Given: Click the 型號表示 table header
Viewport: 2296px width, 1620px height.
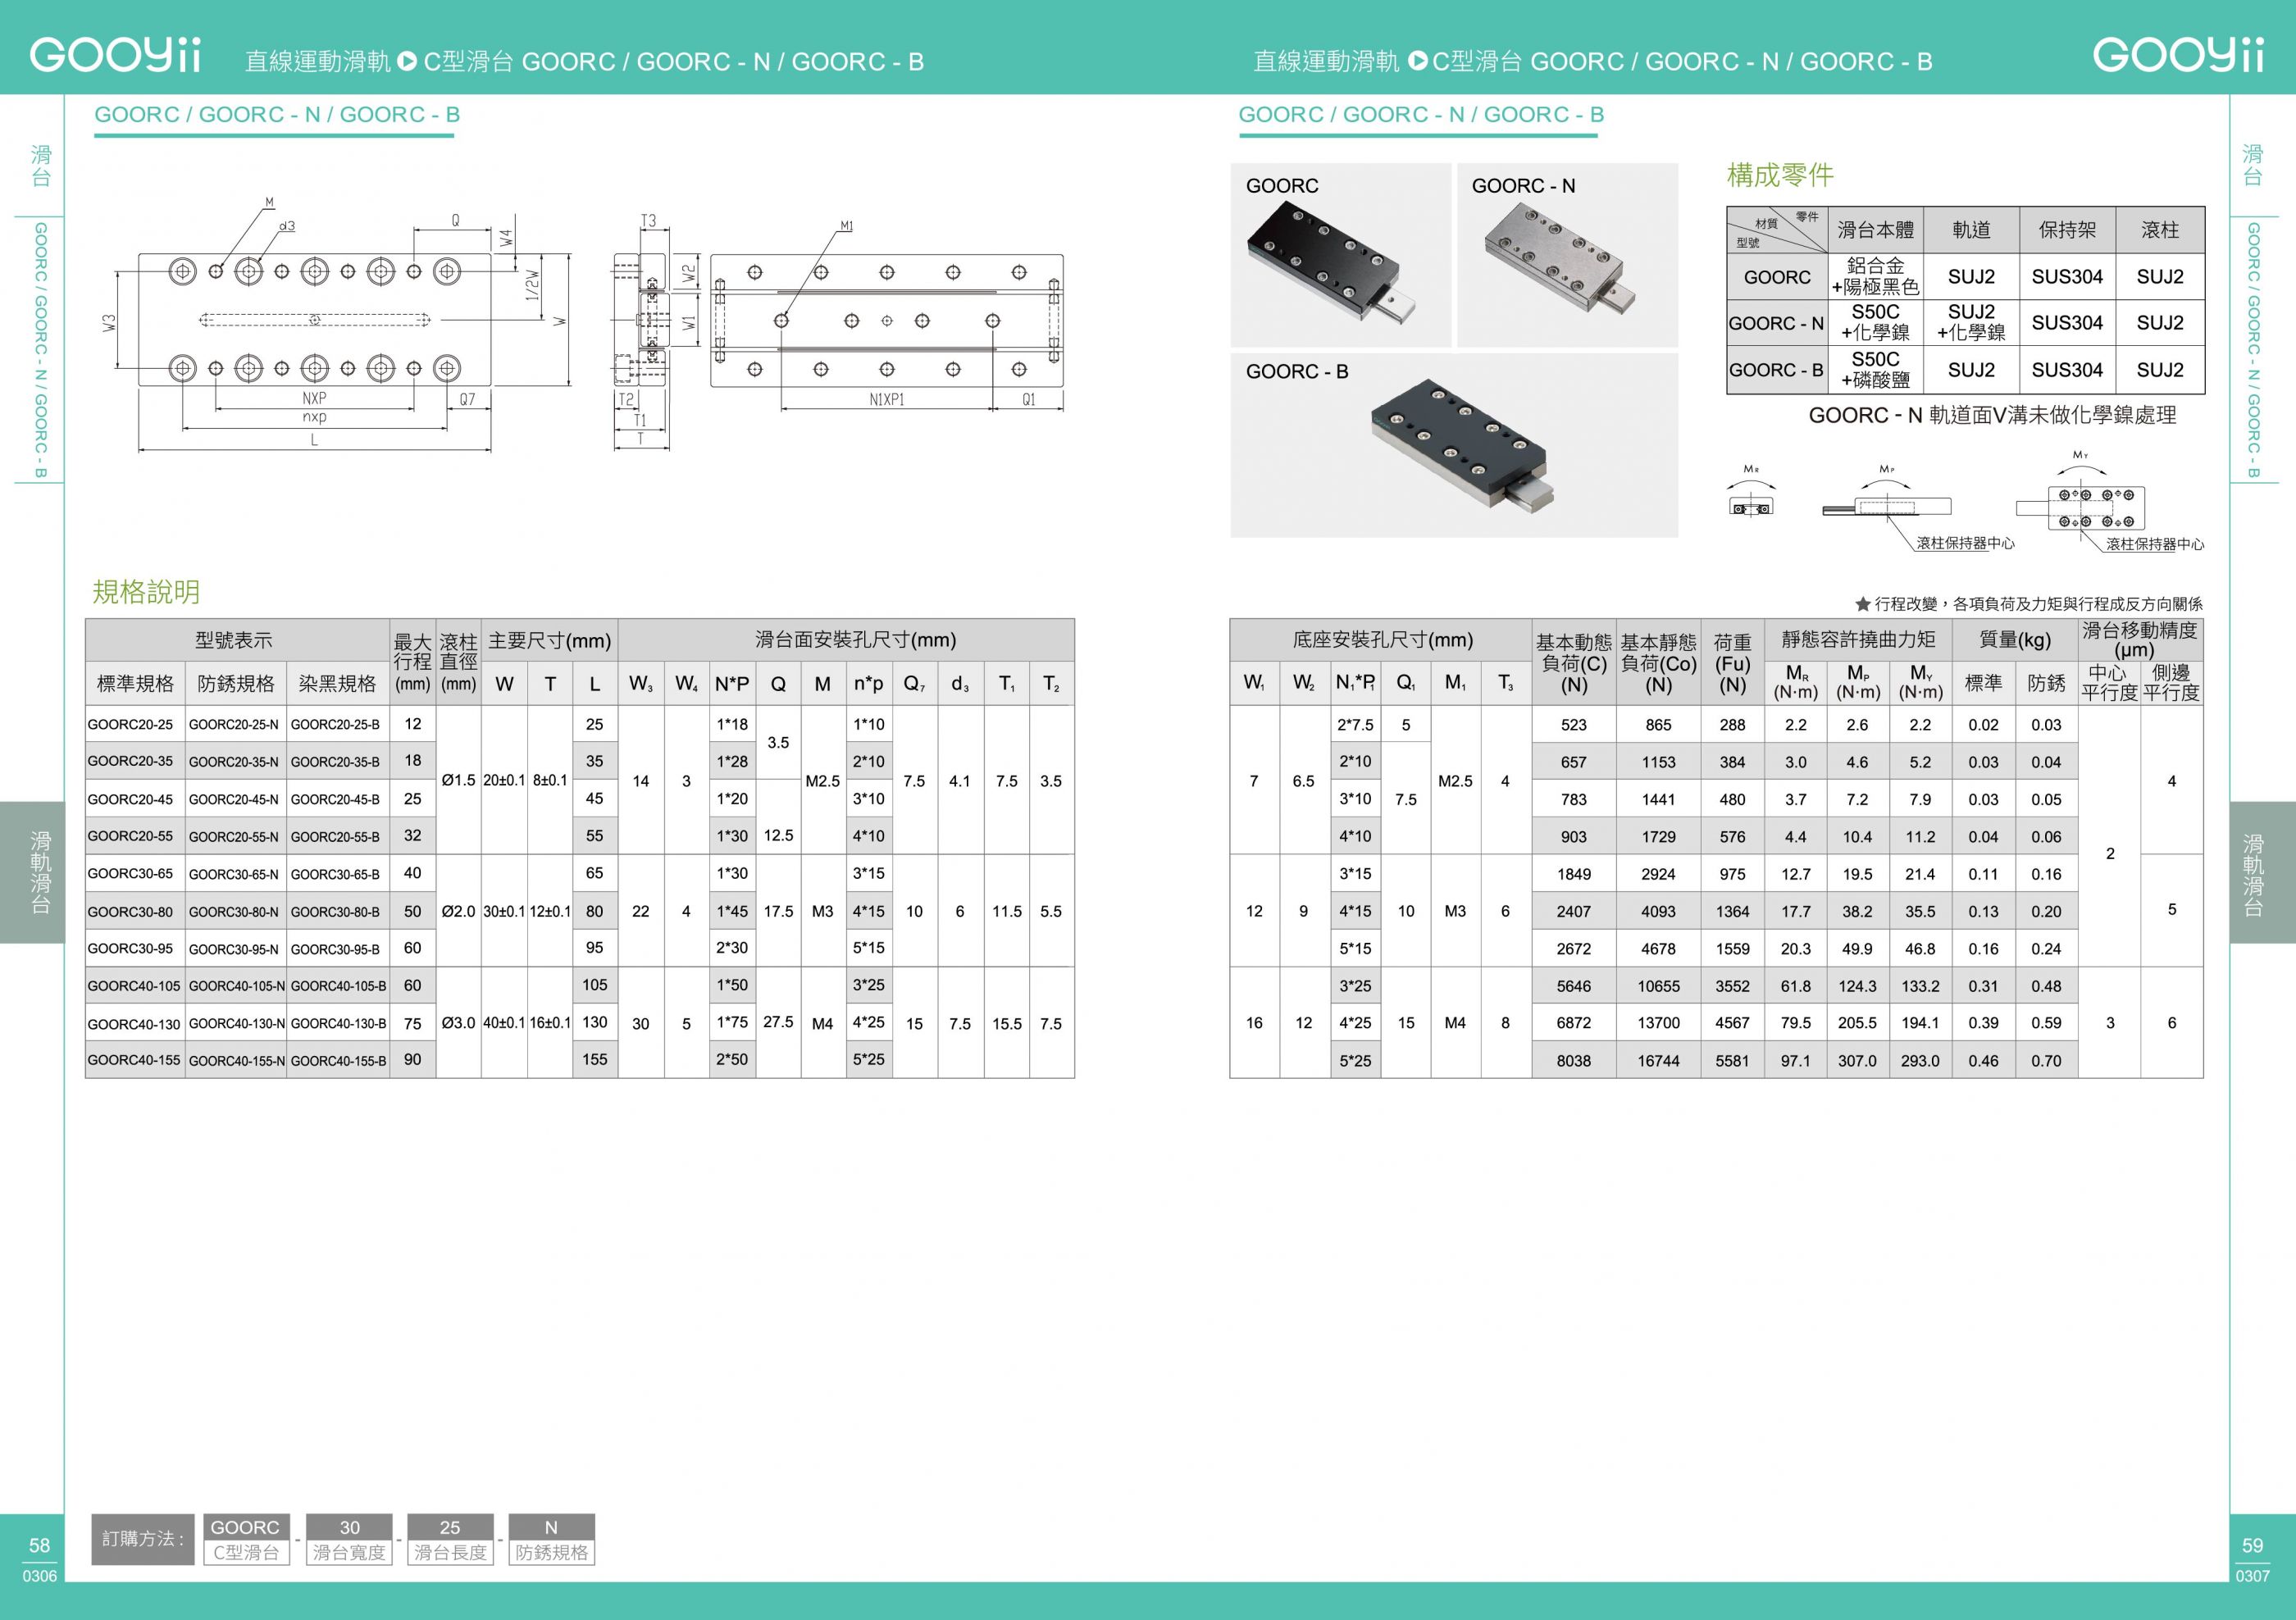Looking at the screenshot, I should [x=237, y=640].
